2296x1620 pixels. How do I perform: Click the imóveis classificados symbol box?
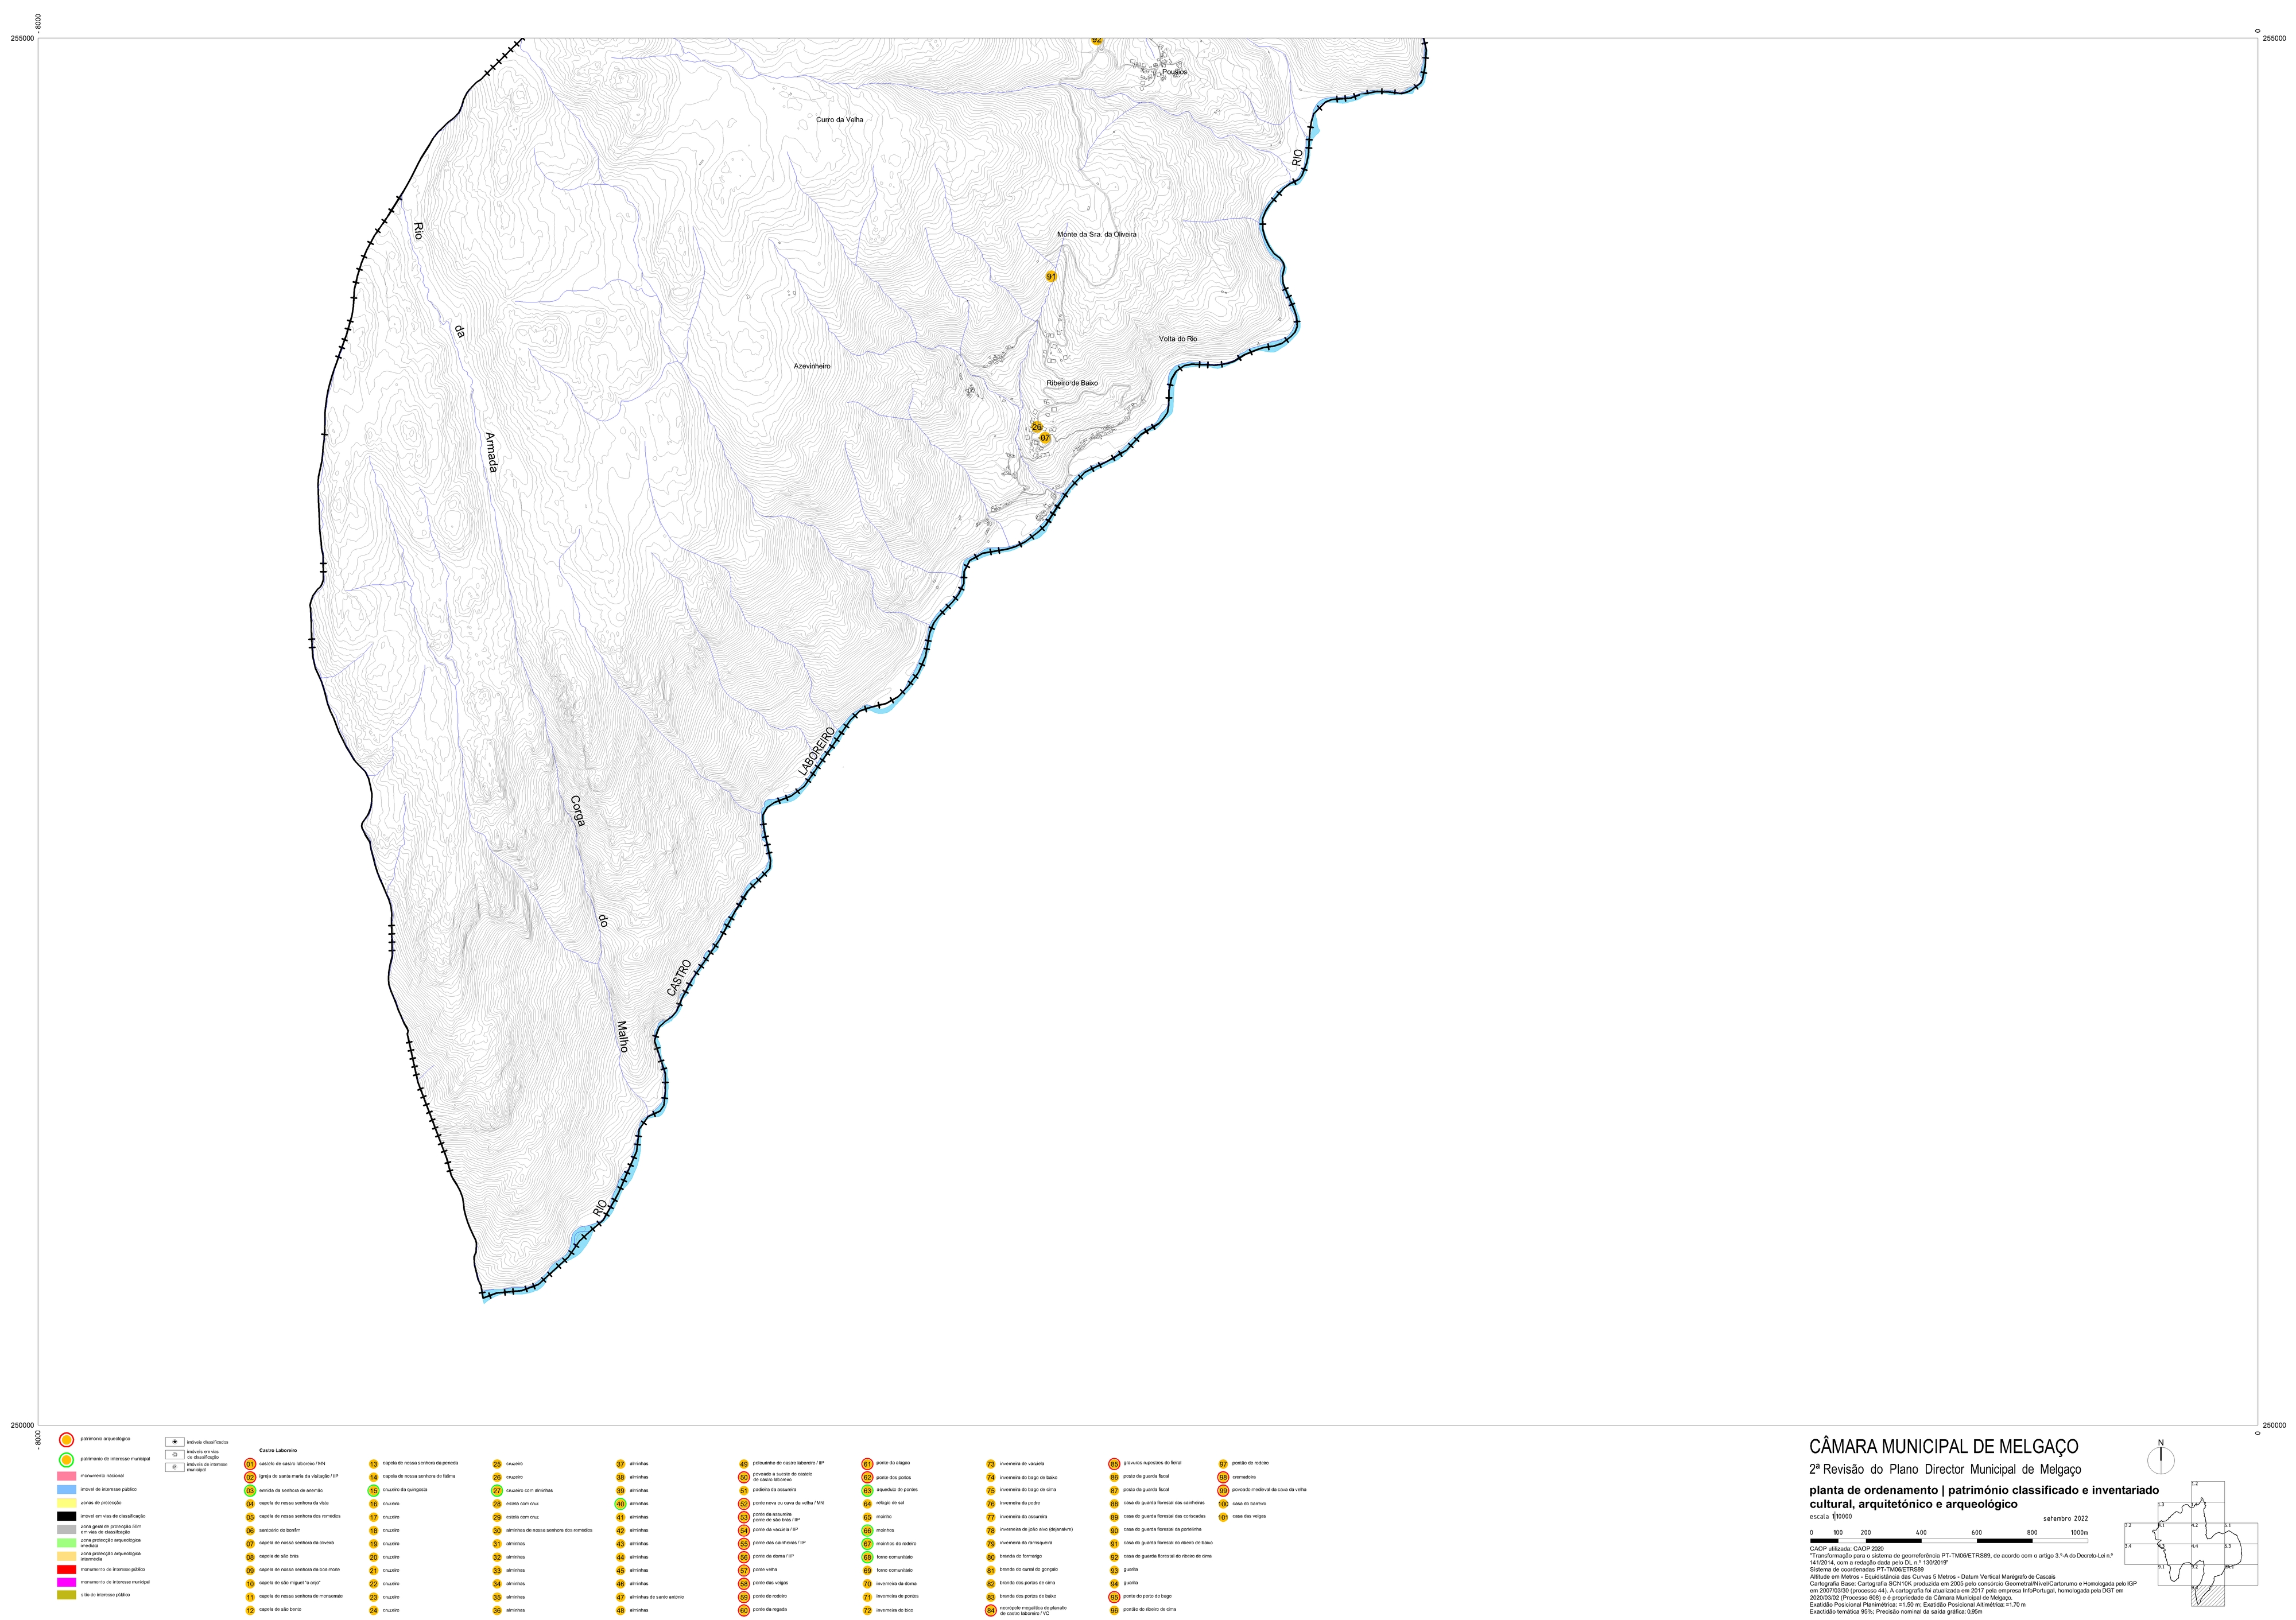tap(175, 1442)
